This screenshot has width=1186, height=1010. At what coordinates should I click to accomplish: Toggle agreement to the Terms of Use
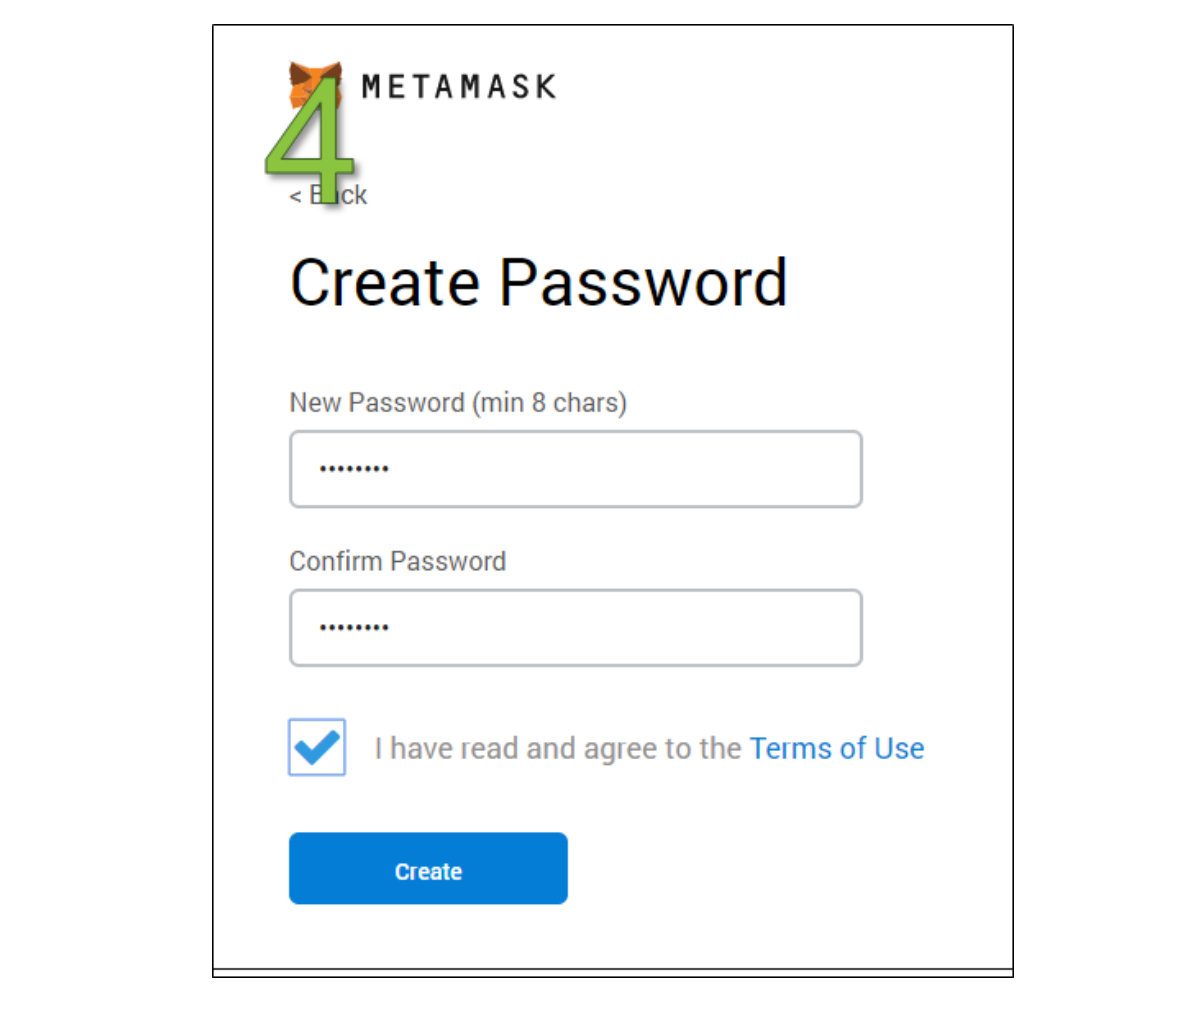(317, 747)
